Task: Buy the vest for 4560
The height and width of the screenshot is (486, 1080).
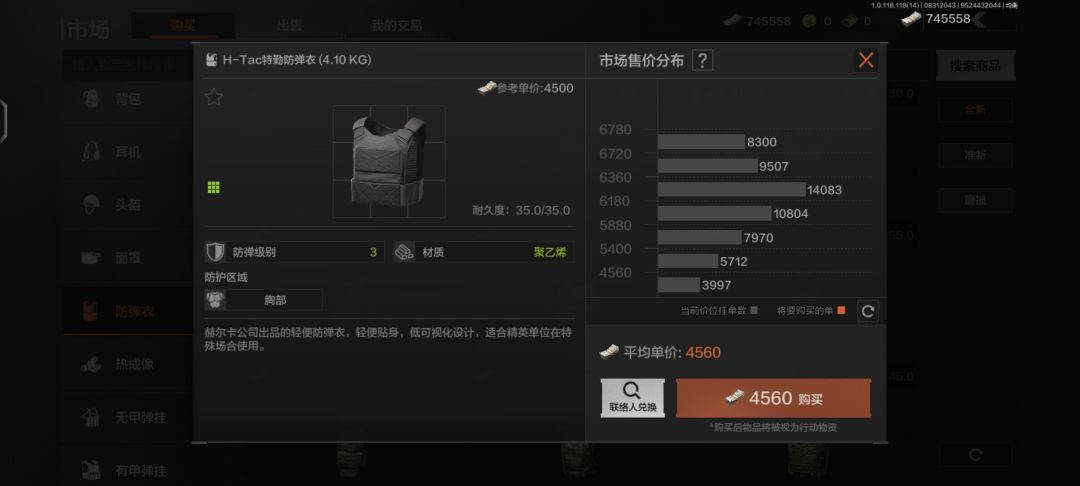Action: [x=773, y=398]
